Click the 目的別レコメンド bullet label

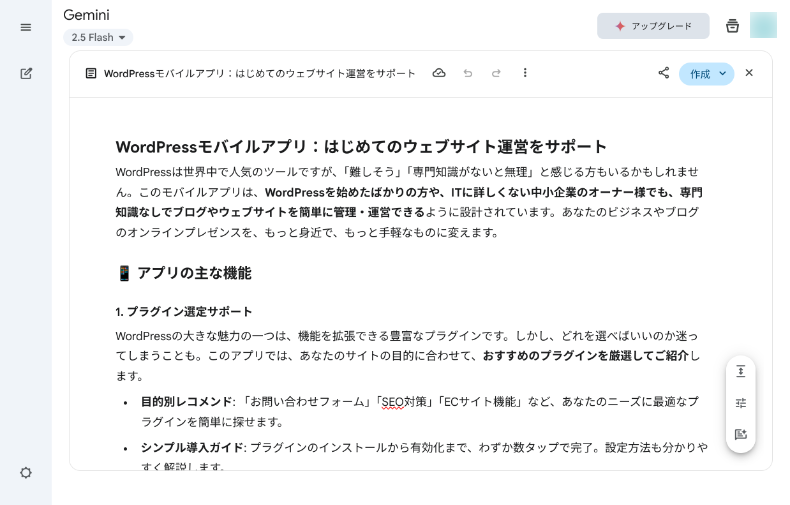[186, 402]
